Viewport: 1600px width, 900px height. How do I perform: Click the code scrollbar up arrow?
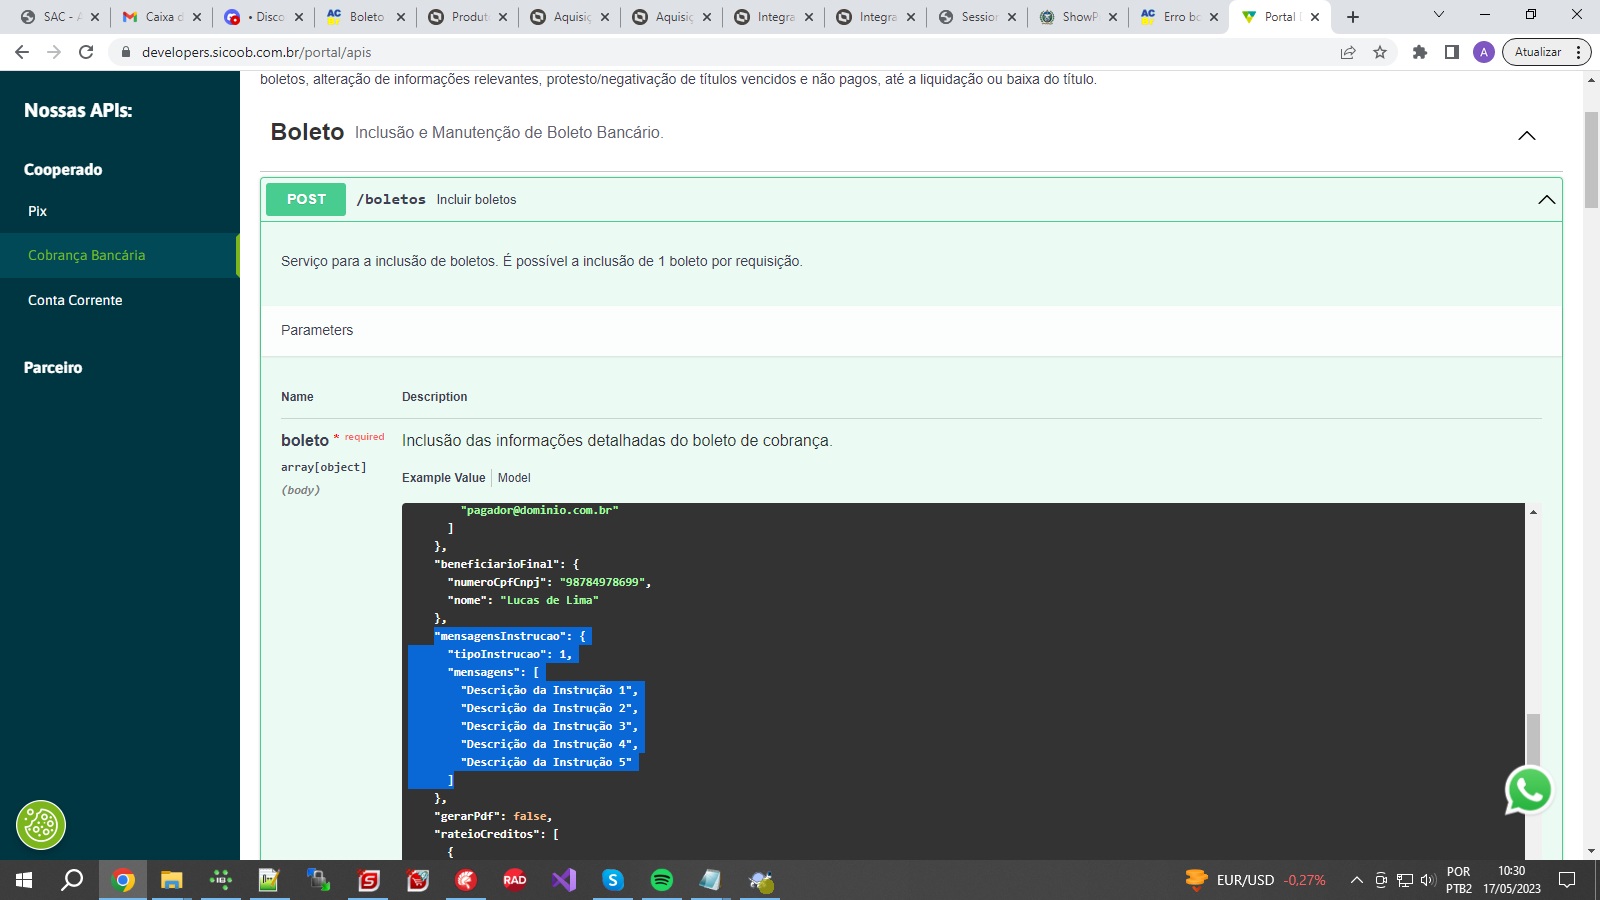point(1533,512)
